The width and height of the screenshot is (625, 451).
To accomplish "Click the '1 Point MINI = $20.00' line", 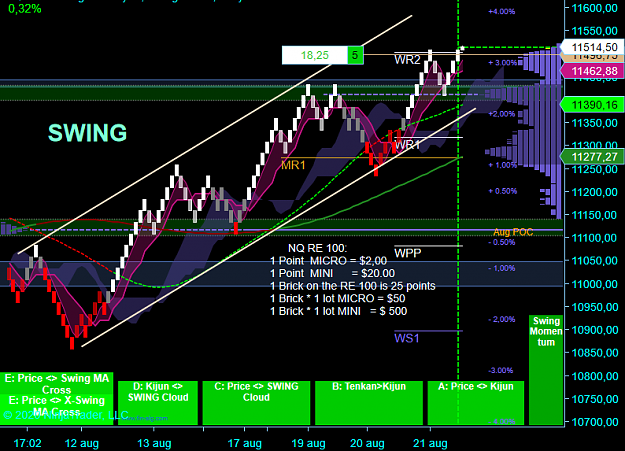I will [332, 274].
